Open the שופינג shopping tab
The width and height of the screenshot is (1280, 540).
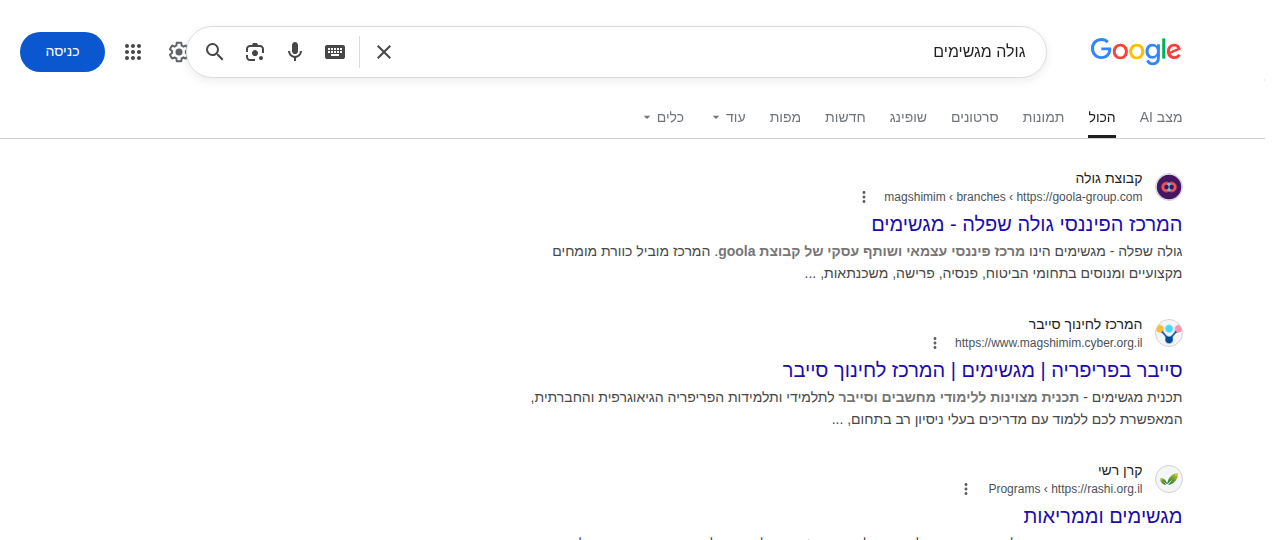point(908,117)
